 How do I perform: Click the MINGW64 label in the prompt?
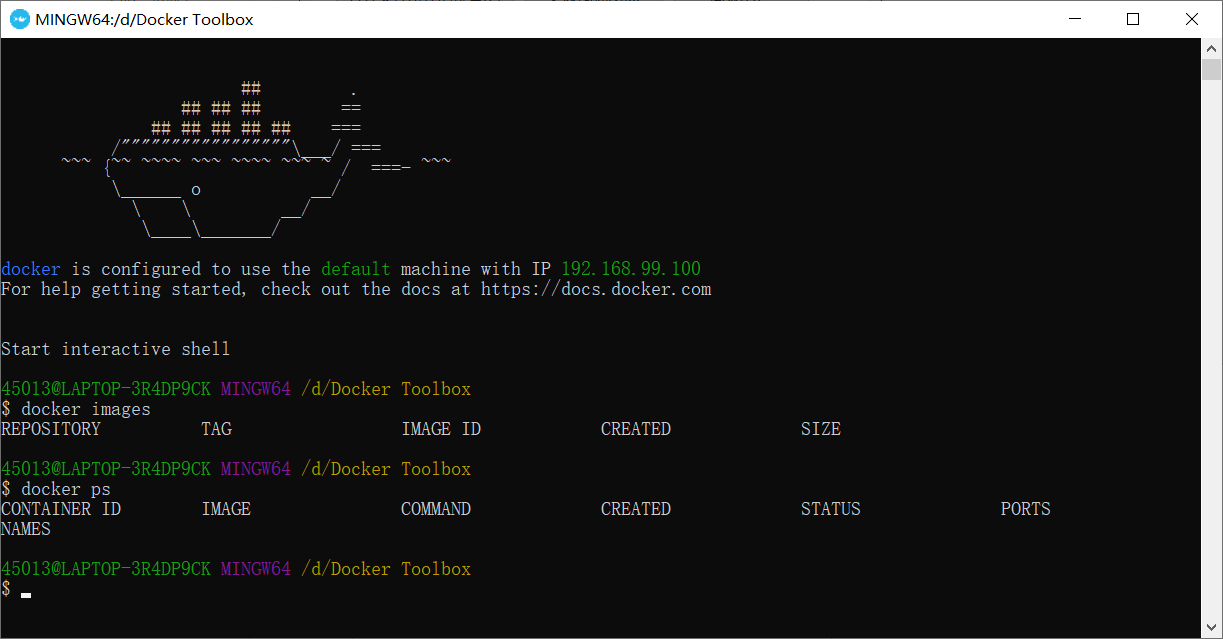pos(255,388)
